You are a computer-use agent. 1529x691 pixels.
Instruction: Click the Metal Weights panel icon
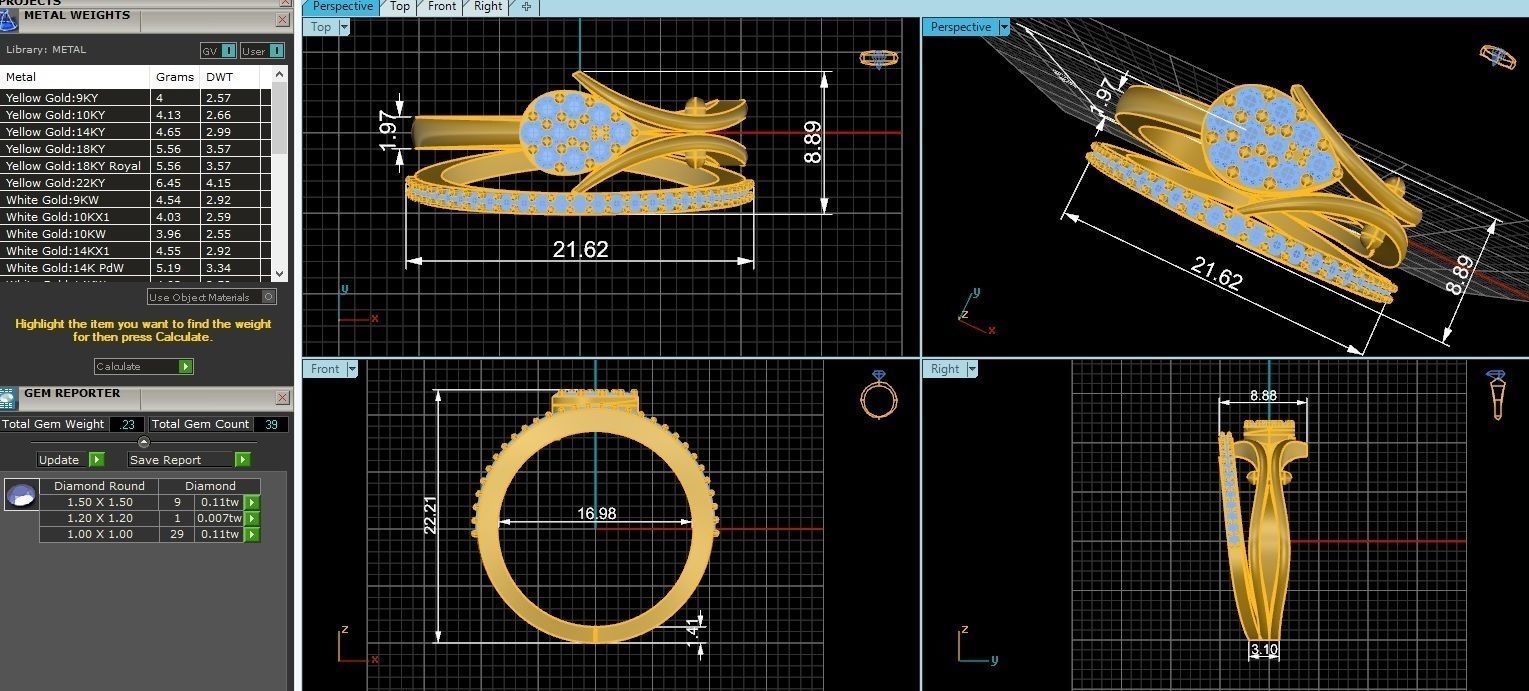click(9, 18)
